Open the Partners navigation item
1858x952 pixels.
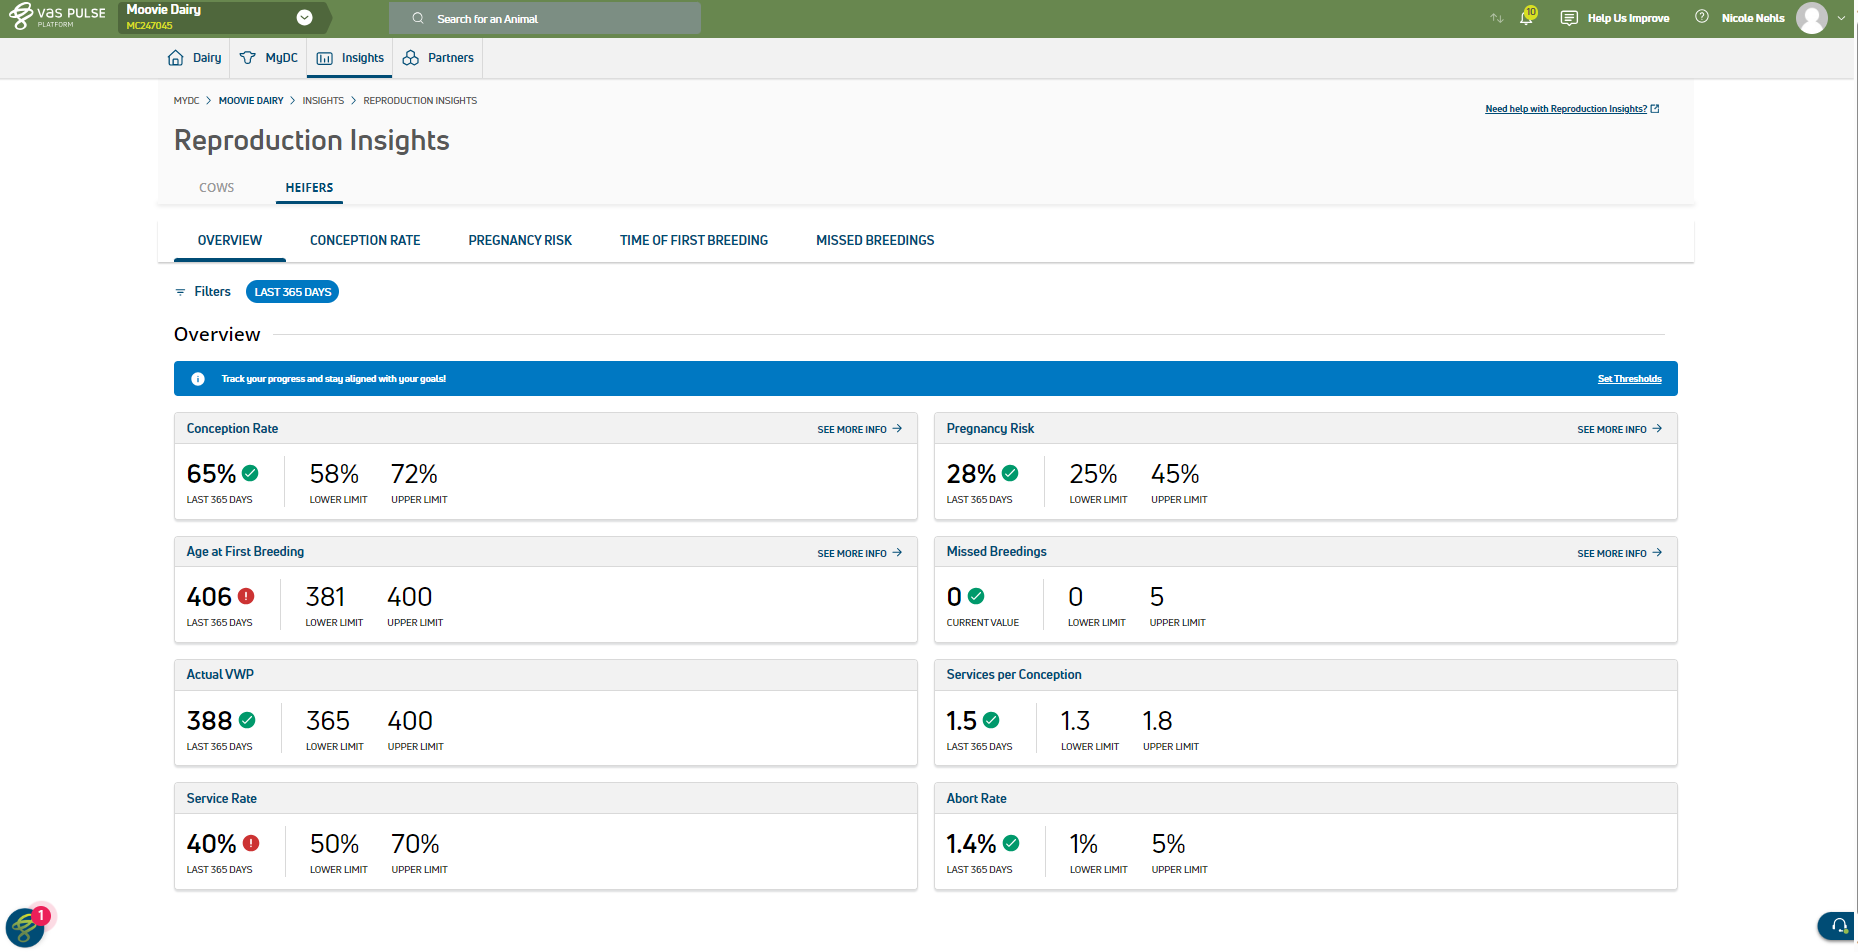tap(438, 58)
